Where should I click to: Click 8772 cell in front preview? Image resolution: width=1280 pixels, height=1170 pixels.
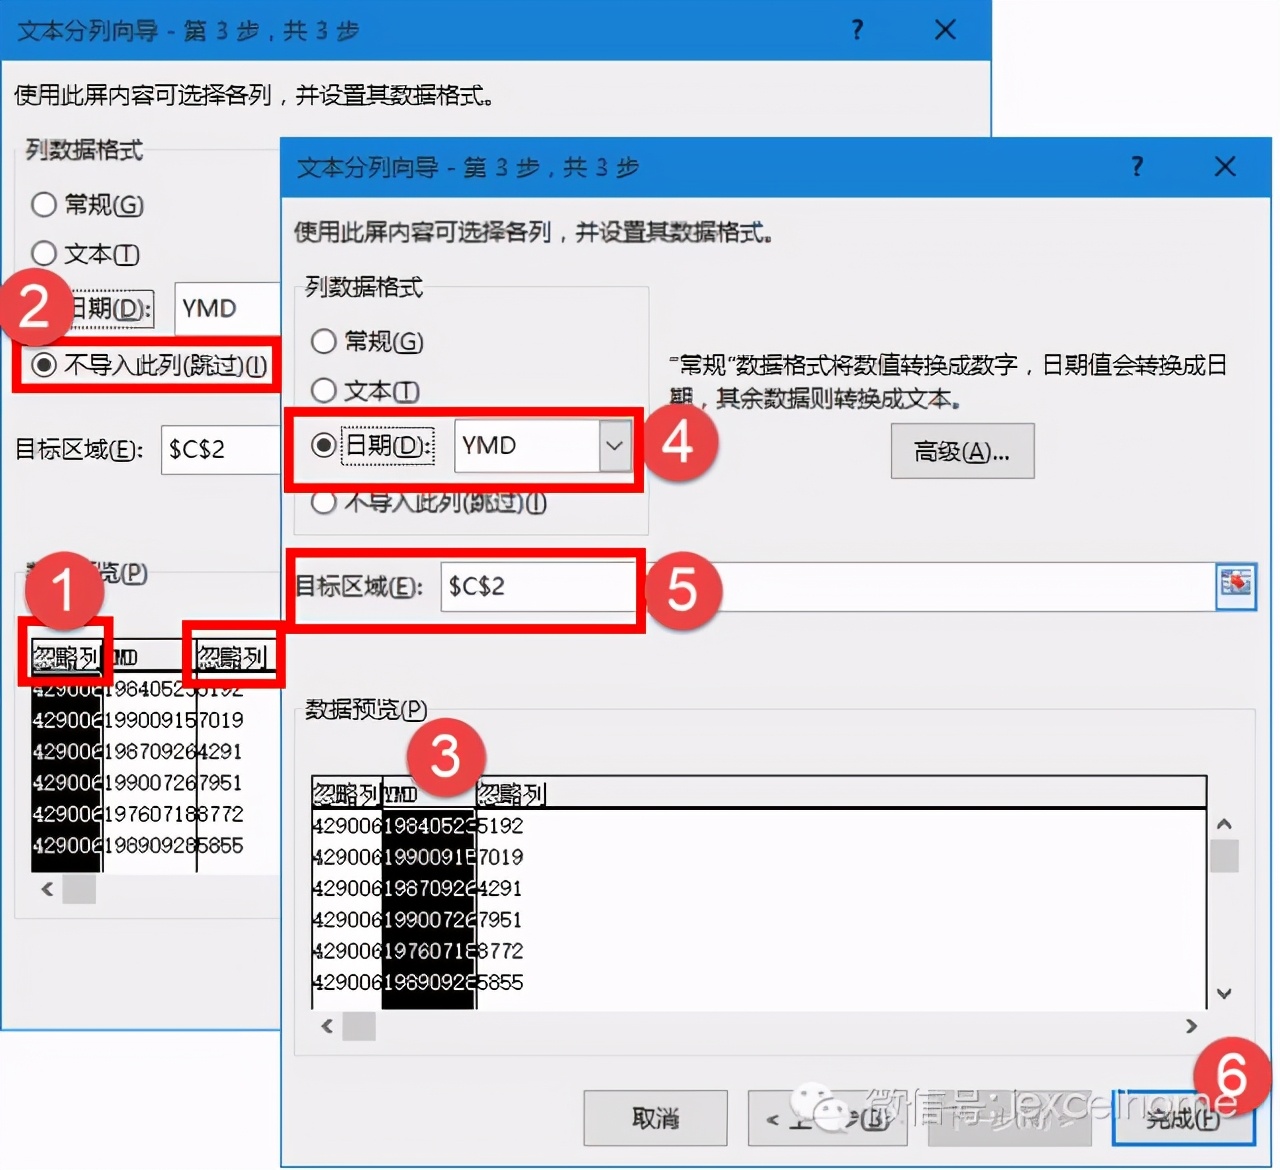[500, 951]
